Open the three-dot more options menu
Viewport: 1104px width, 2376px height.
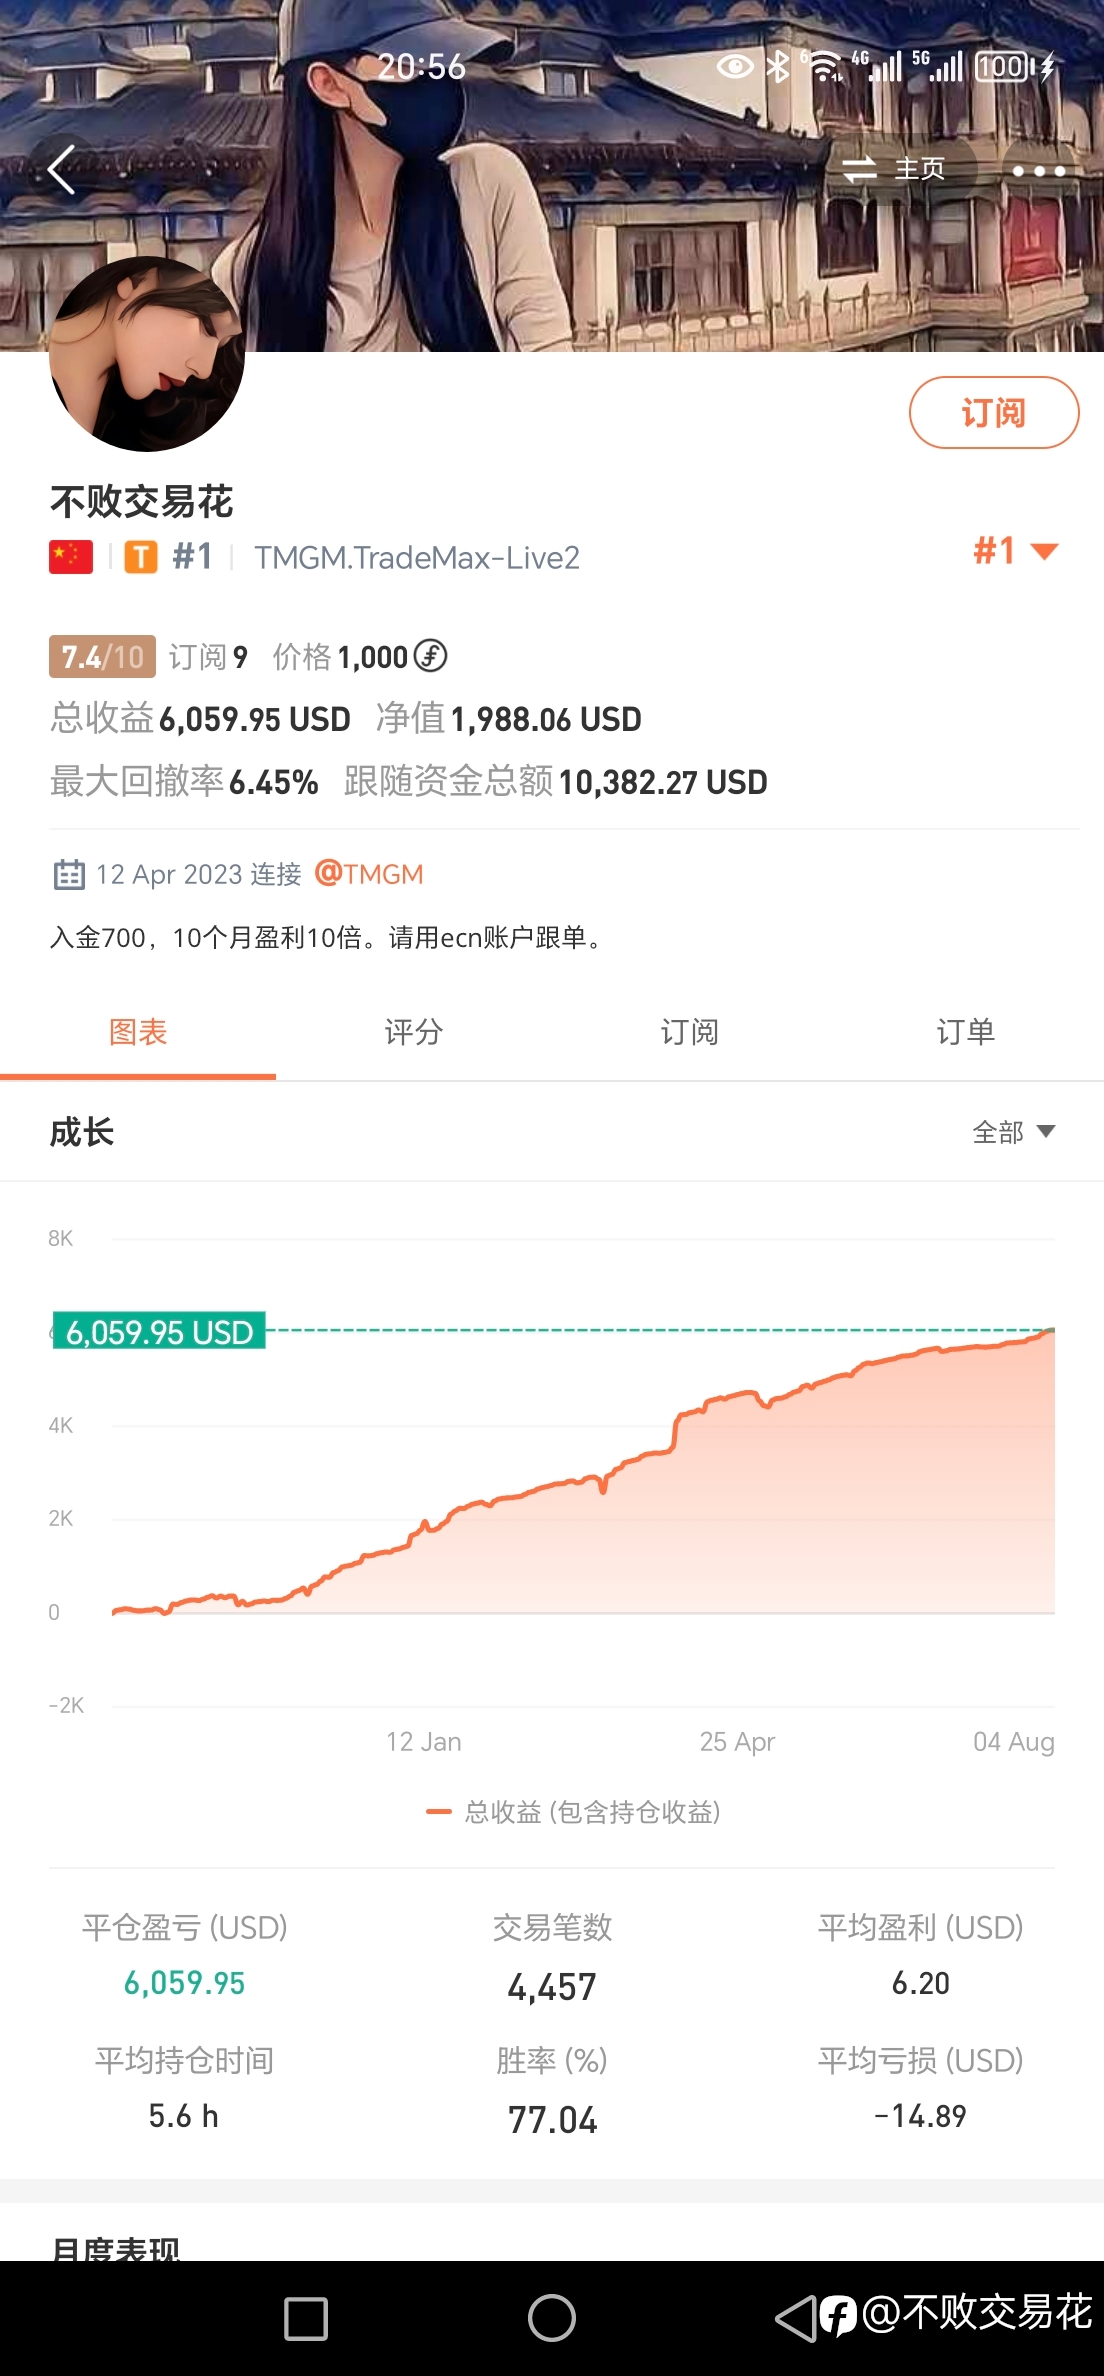[x=1039, y=171]
